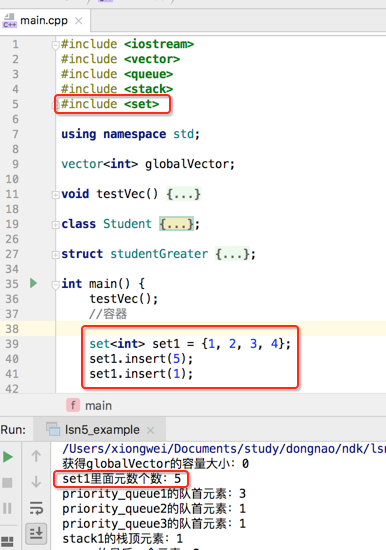The height and width of the screenshot is (550, 386).
Task: Click the up arrow in the run console
Action: (36, 456)
